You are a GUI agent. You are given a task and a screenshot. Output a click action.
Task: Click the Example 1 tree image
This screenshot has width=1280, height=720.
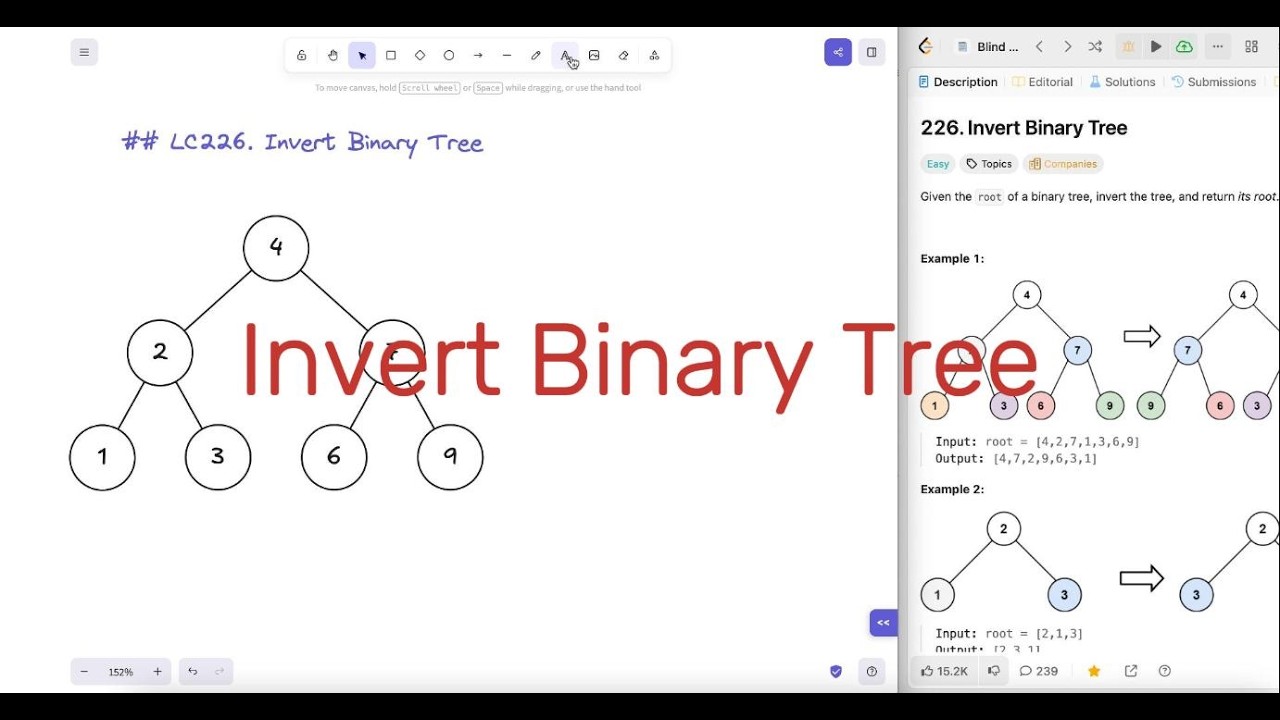click(x=1100, y=350)
